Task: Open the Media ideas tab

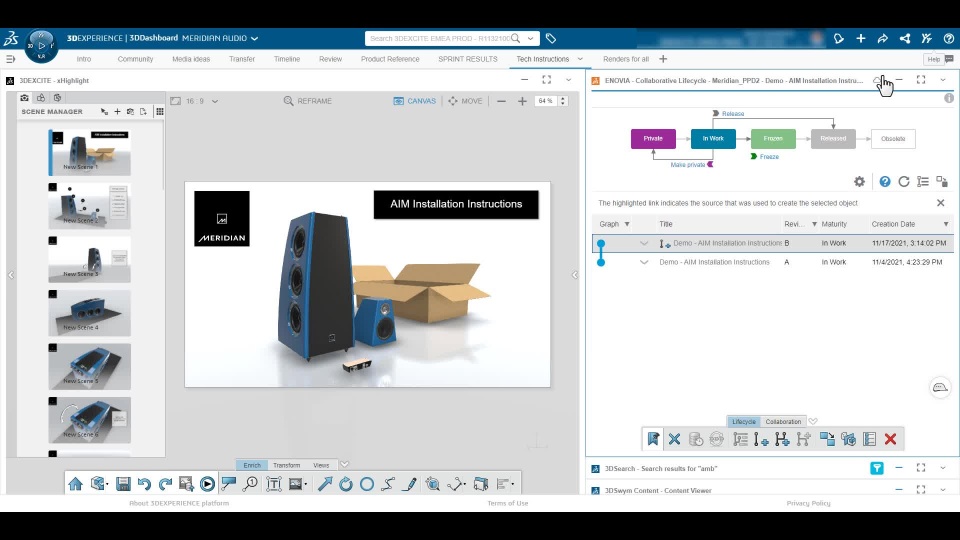Action: coord(191,59)
